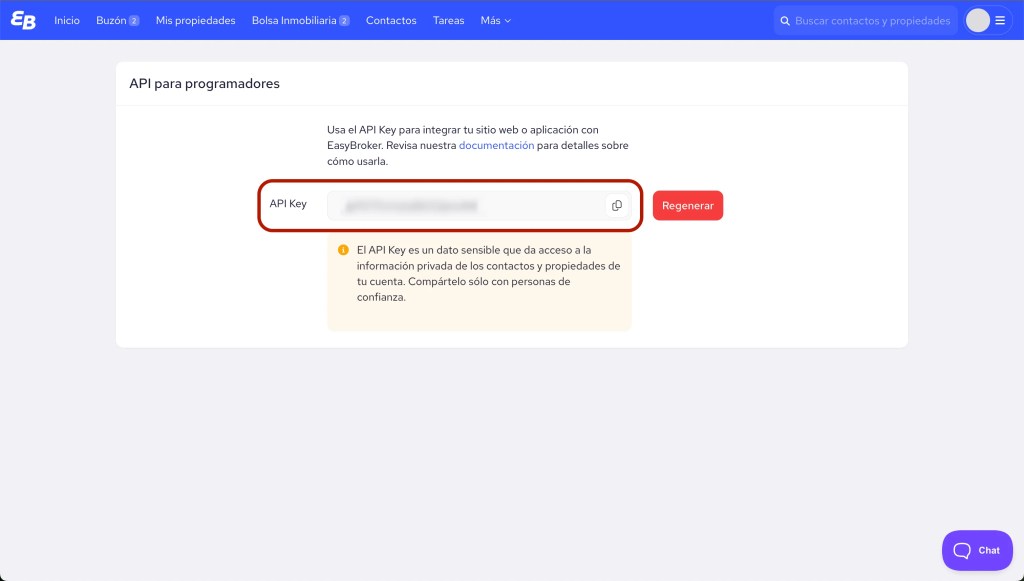1024x581 pixels.
Task: Click the notification badge beside Buzón
Action: pos(134,21)
